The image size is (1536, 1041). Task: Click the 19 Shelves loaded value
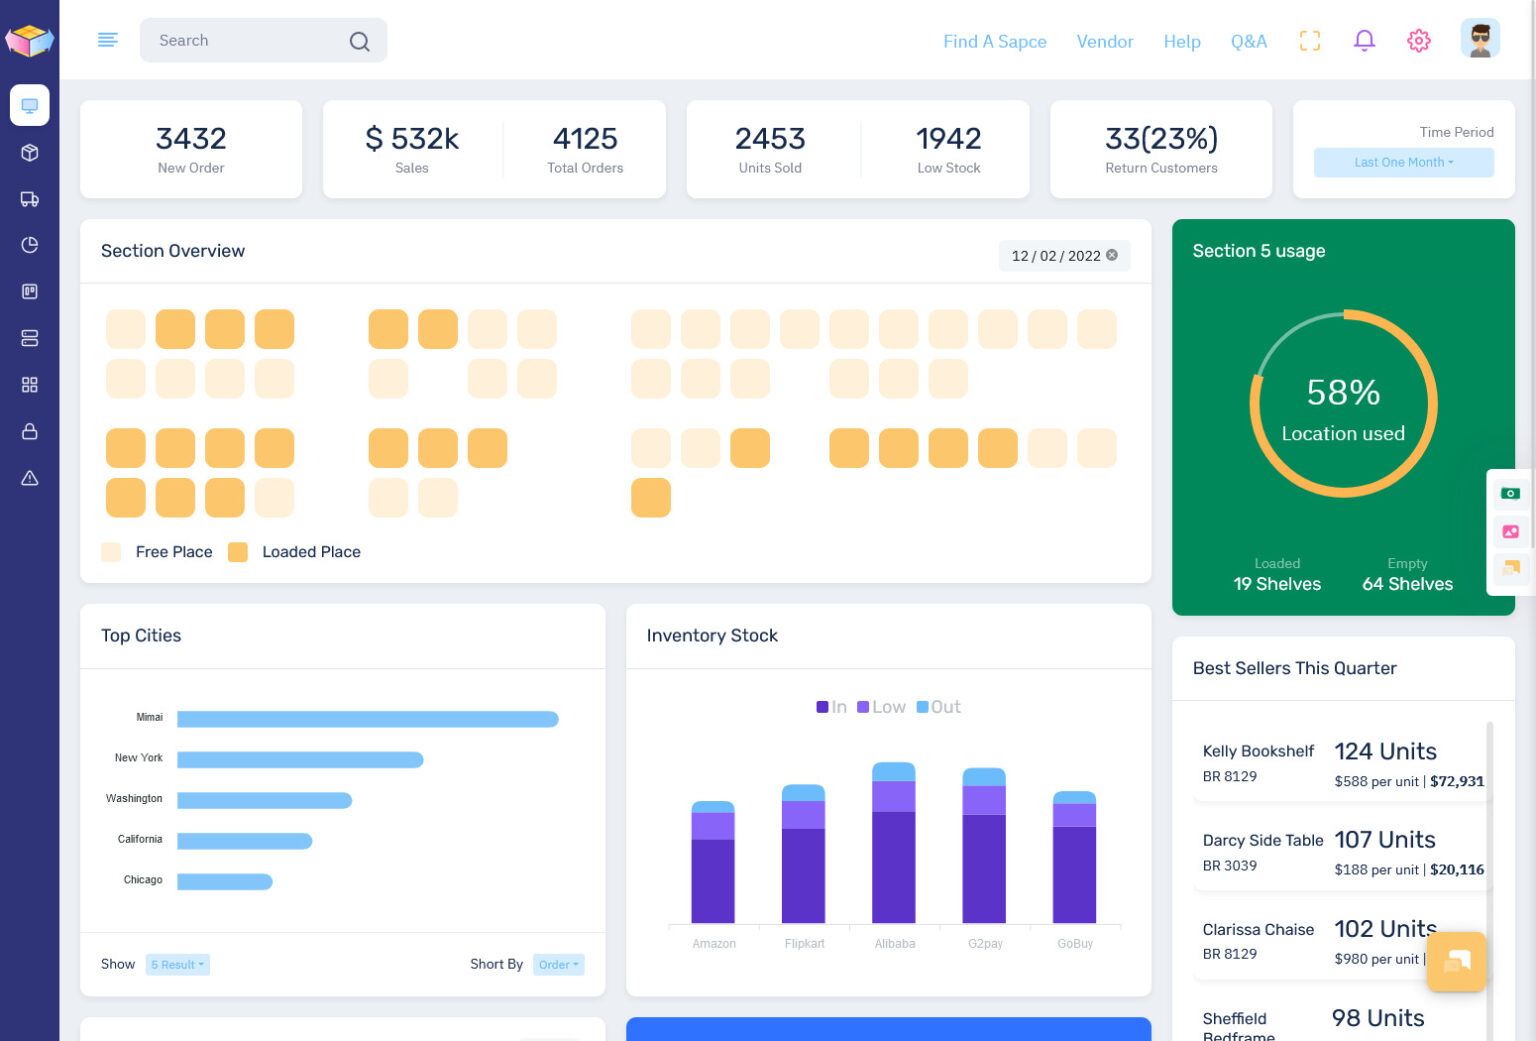[1277, 584]
